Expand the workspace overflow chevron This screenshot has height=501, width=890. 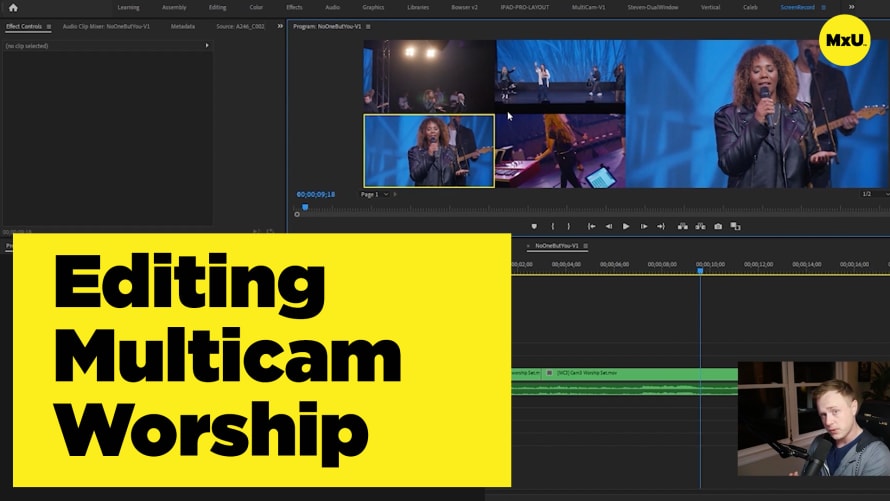coord(851,7)
